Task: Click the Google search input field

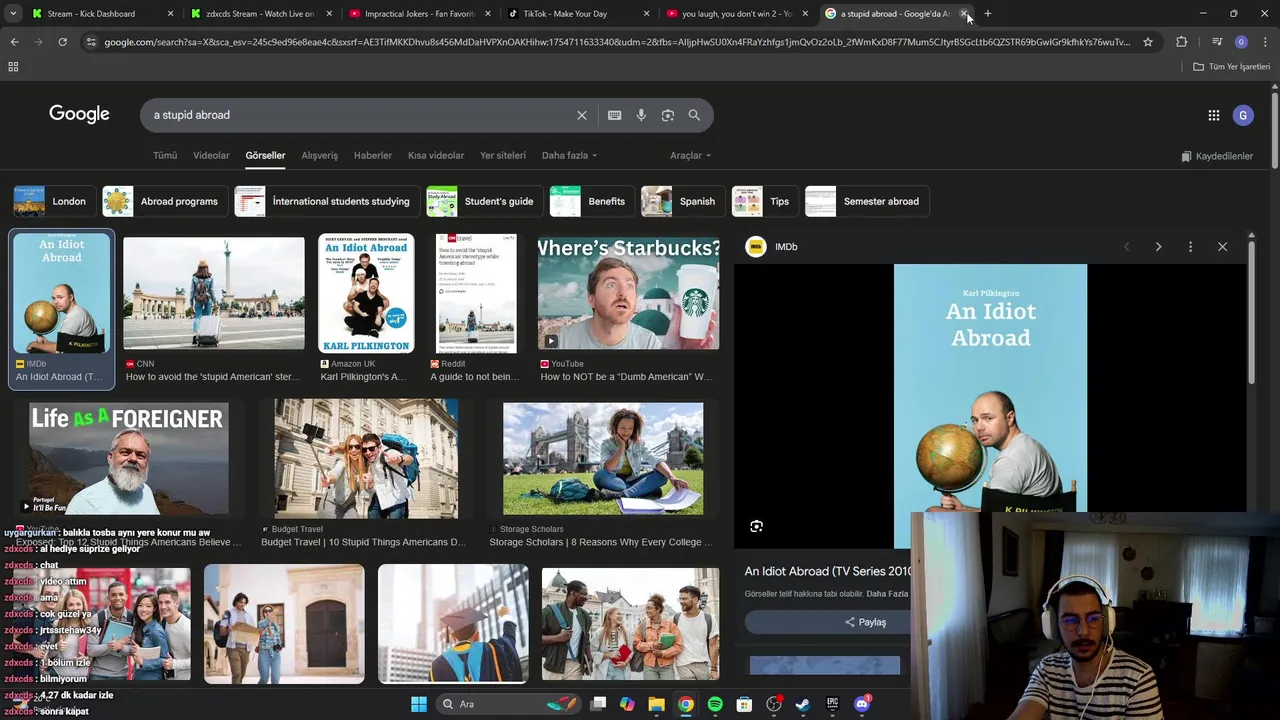Action: pos(360,115)
